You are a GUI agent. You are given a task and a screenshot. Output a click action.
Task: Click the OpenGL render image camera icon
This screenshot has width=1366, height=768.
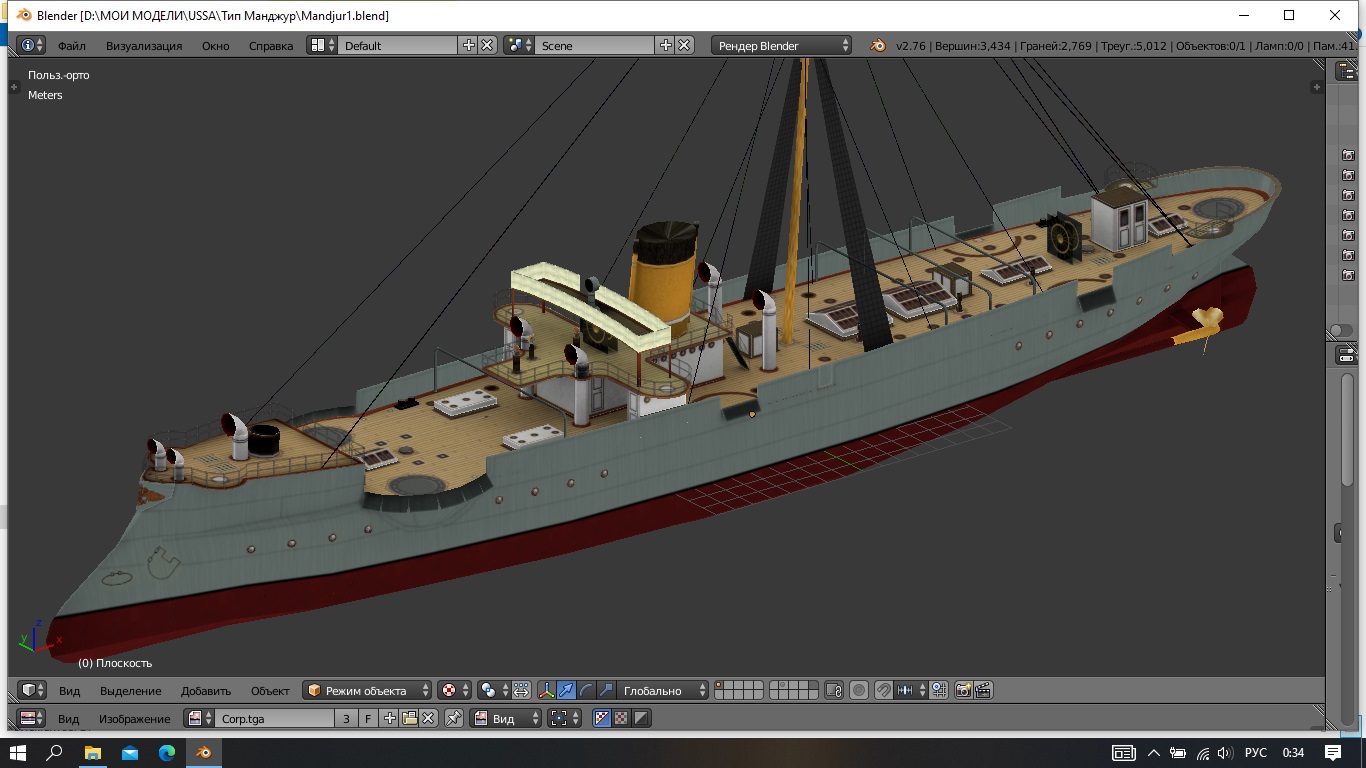coord(963,690)
